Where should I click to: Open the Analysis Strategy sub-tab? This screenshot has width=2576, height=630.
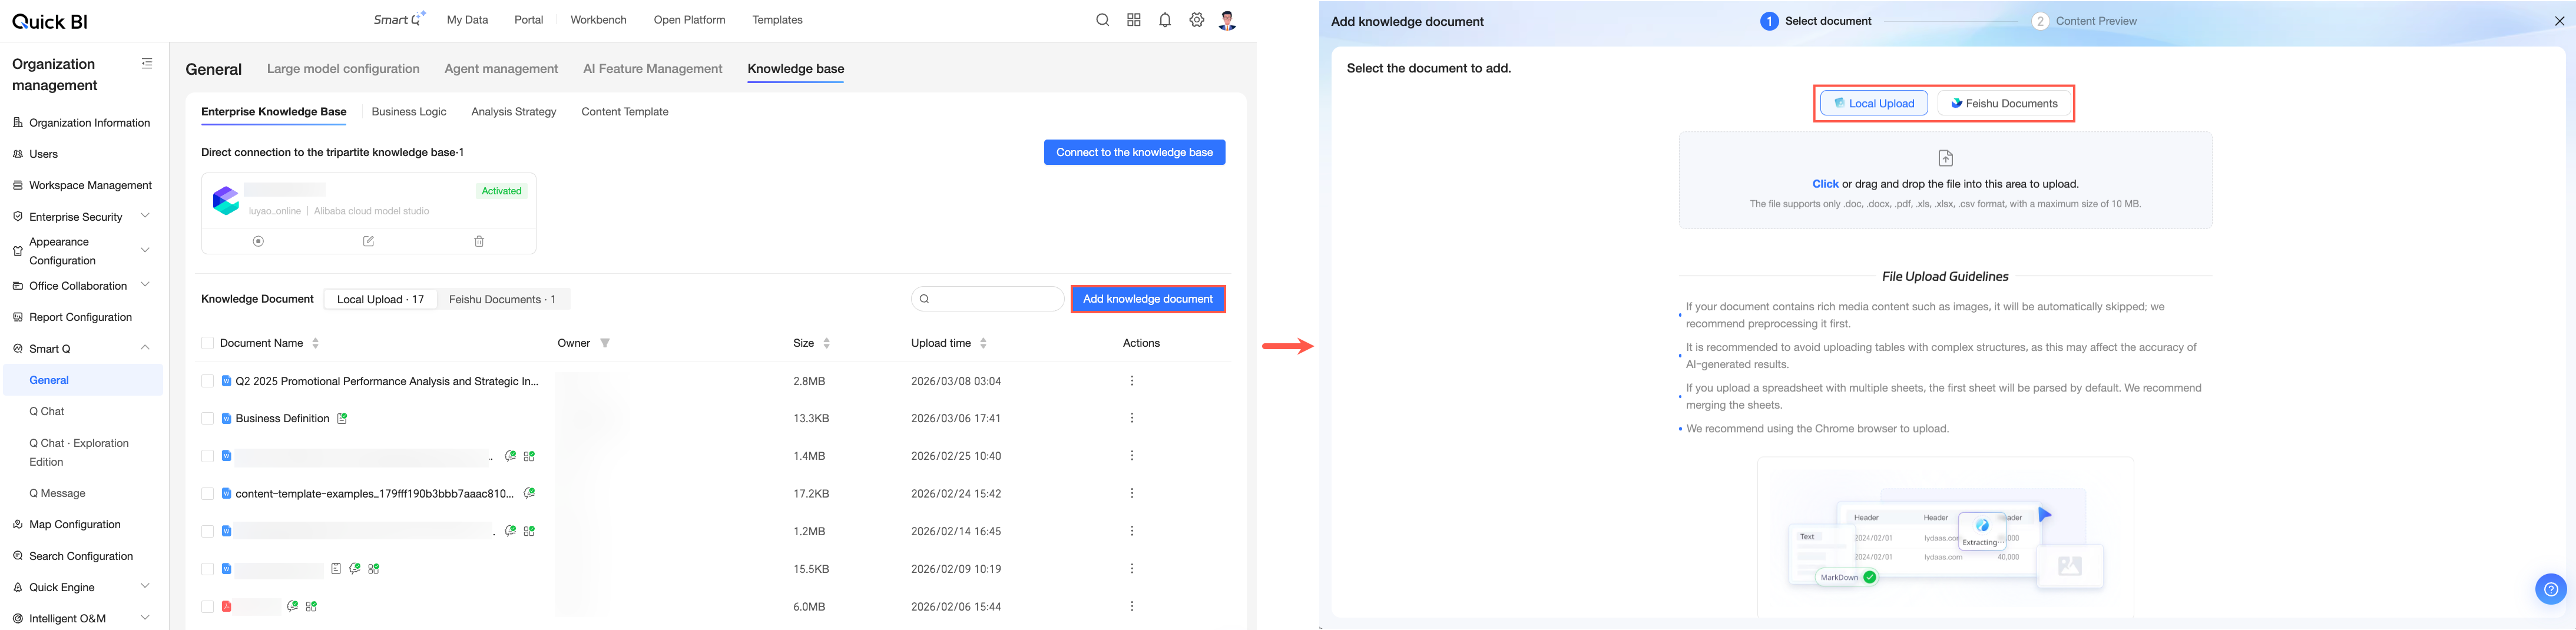[x=514, y=112]
